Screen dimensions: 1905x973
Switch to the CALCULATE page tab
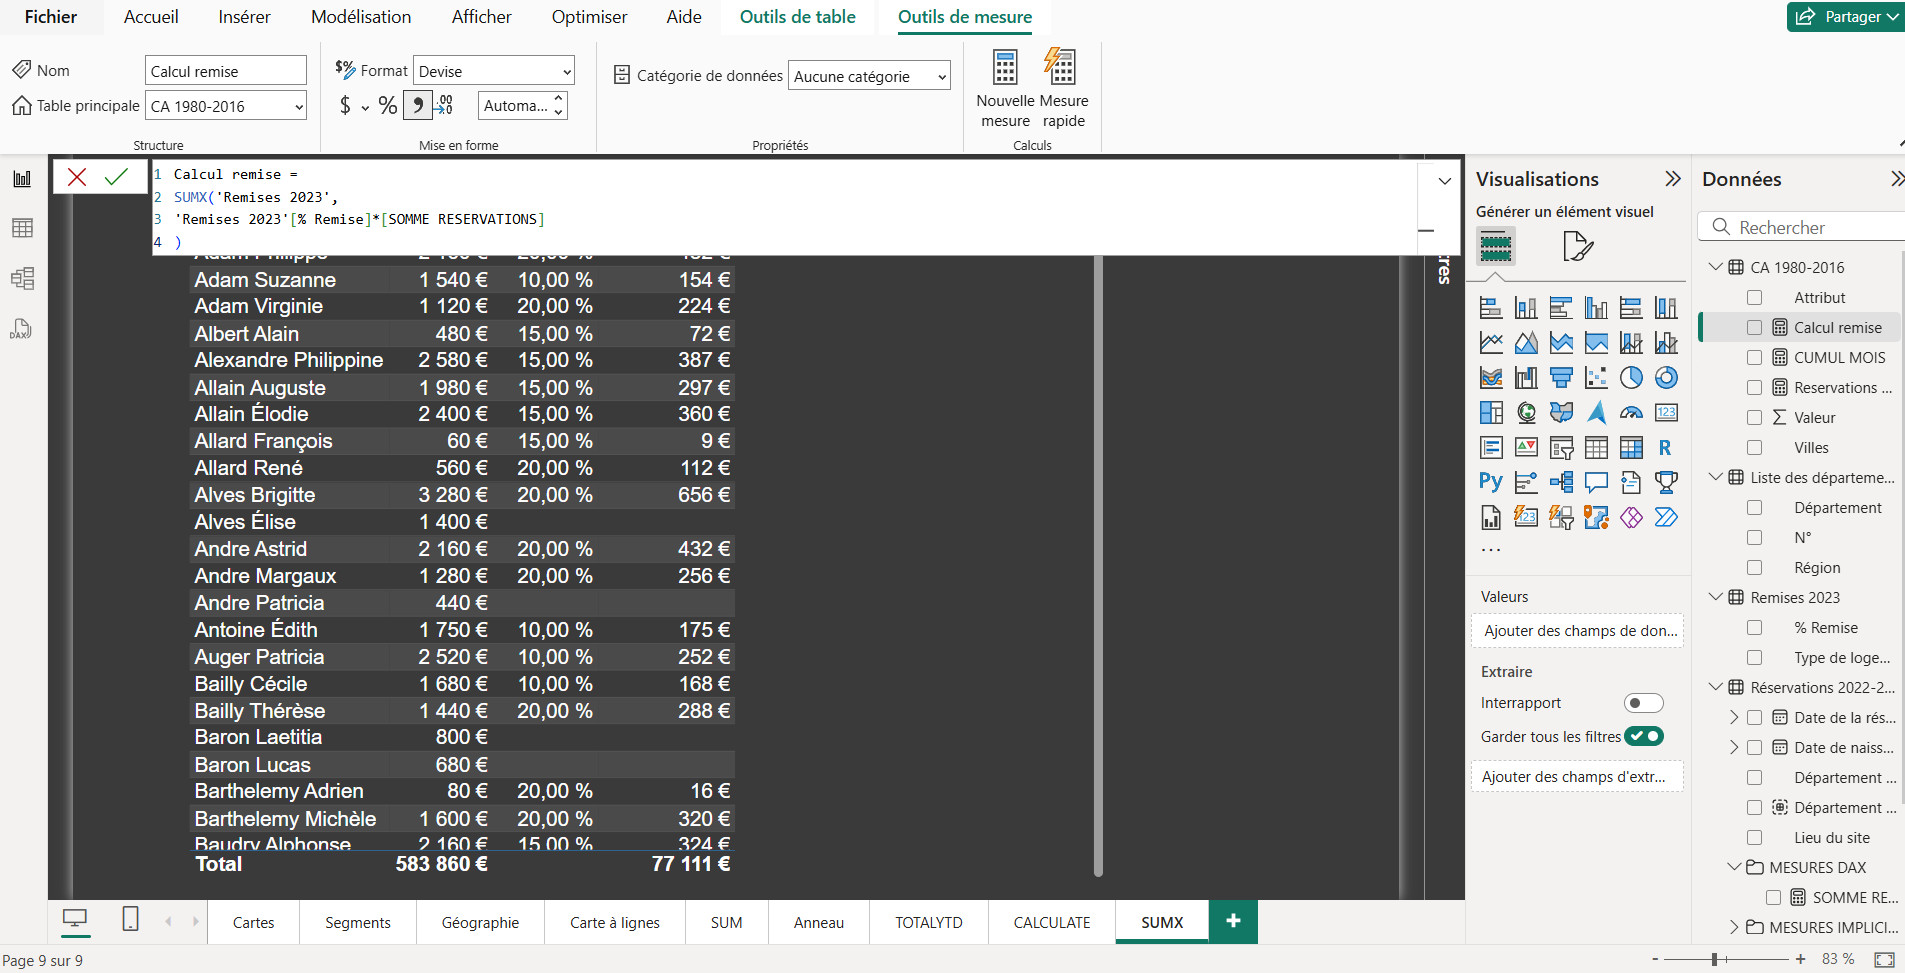coord(1052,922)
